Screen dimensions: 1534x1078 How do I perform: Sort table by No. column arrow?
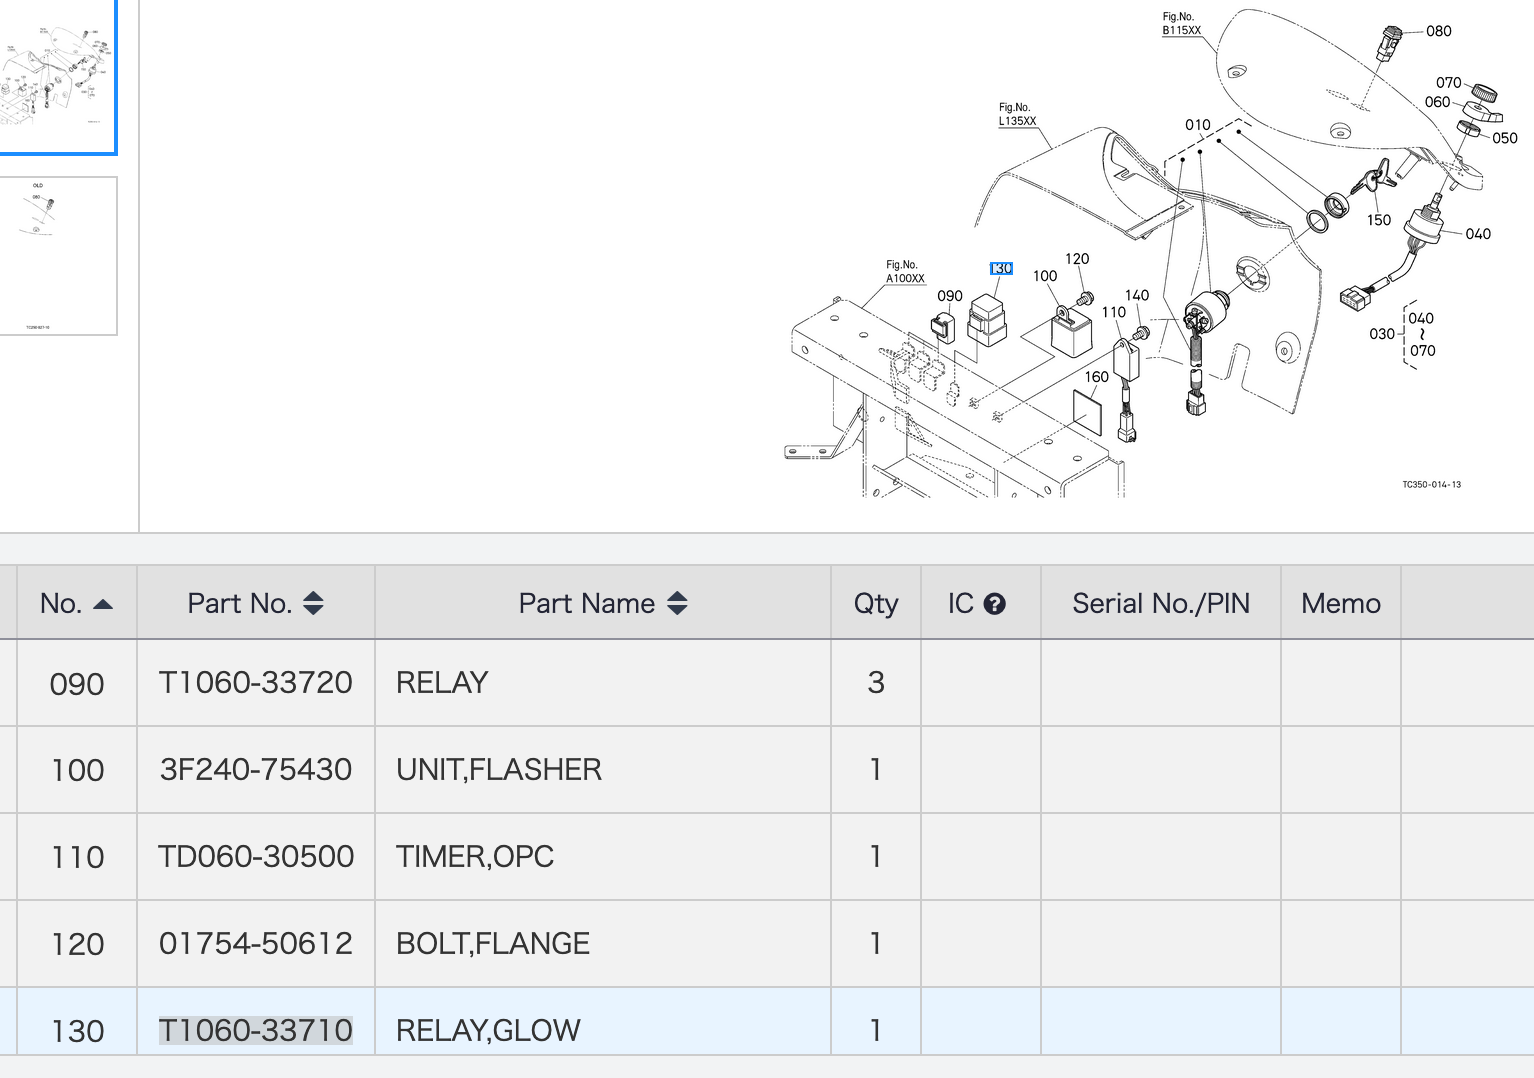click(103, 604)
